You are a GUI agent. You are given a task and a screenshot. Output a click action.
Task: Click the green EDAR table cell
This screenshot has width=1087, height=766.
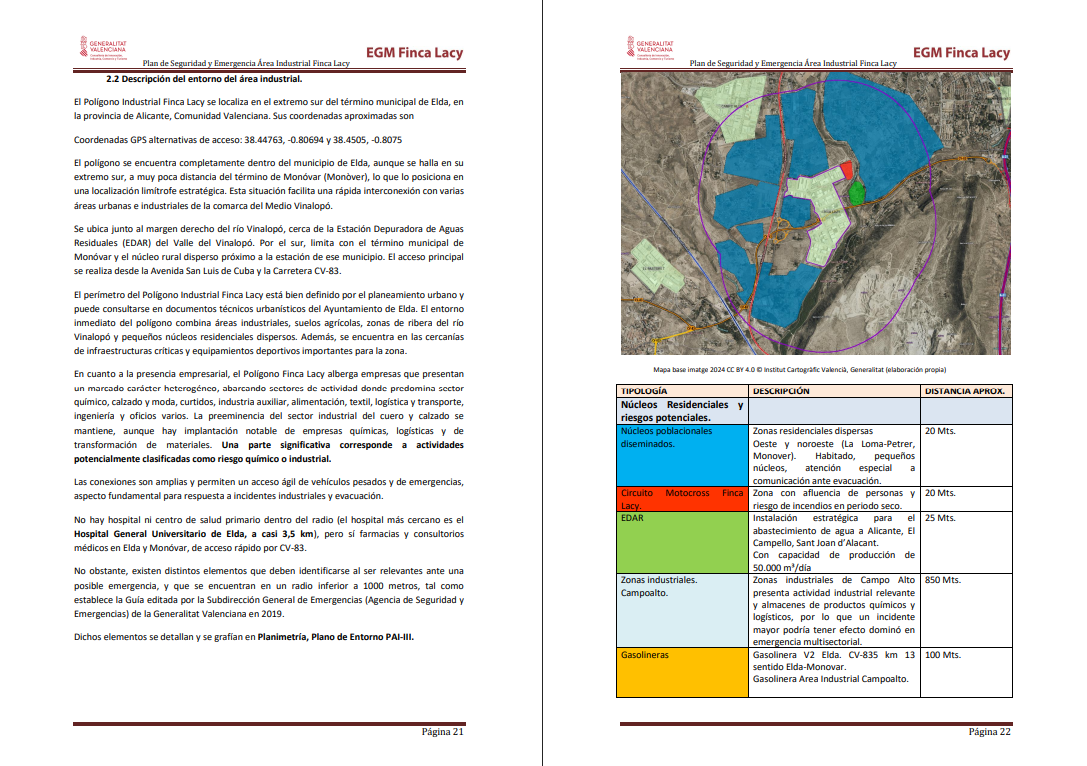coord(681,542)
